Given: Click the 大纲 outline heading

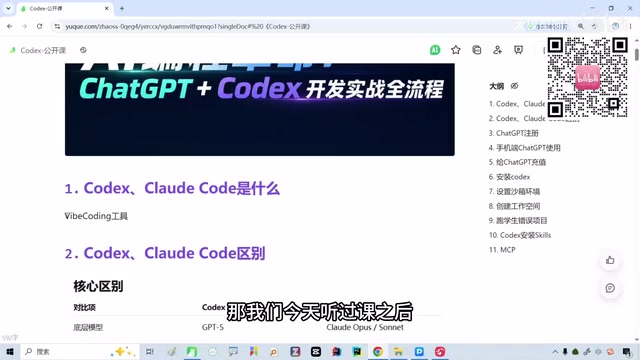Looking at the screenshot, I should (496, 86).
